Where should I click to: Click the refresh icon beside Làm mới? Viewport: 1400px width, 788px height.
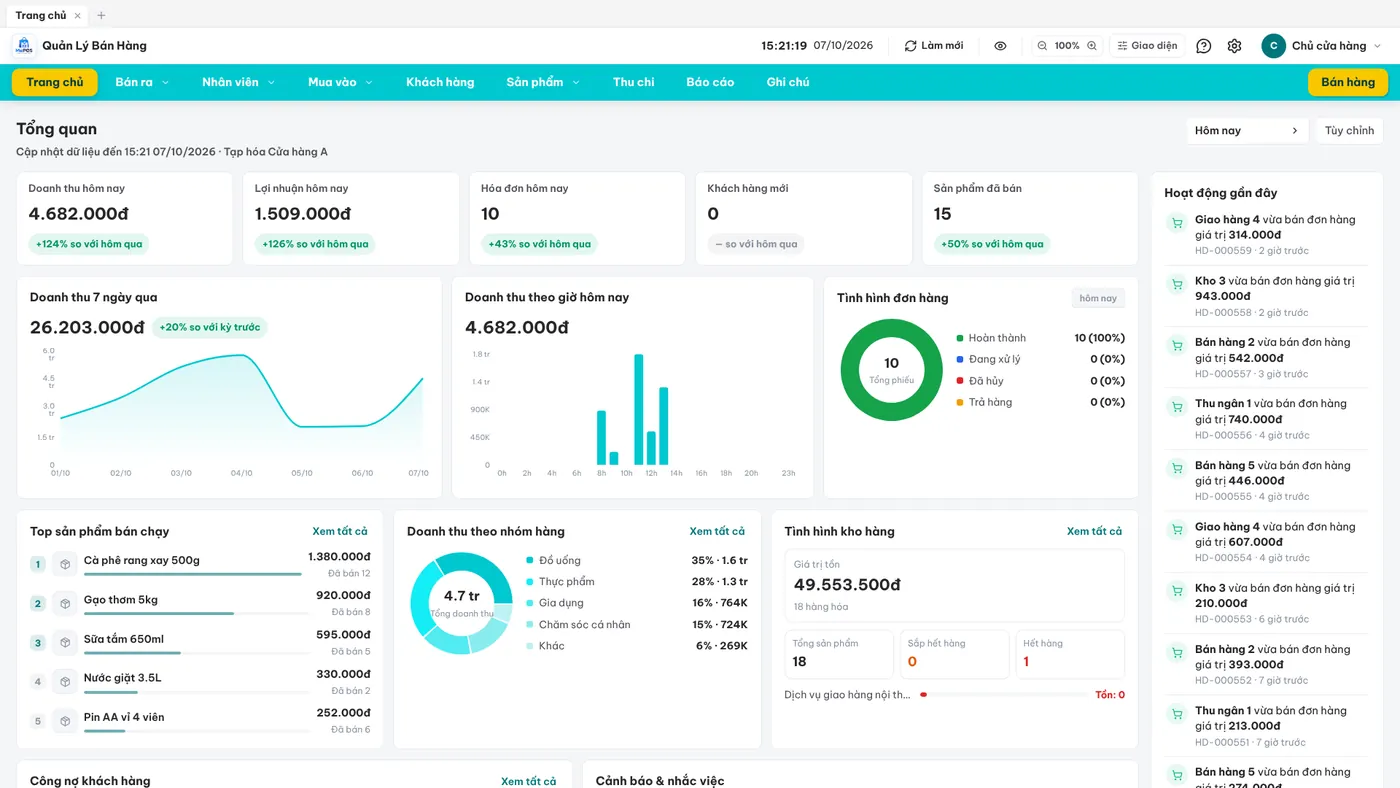point(910,46)
